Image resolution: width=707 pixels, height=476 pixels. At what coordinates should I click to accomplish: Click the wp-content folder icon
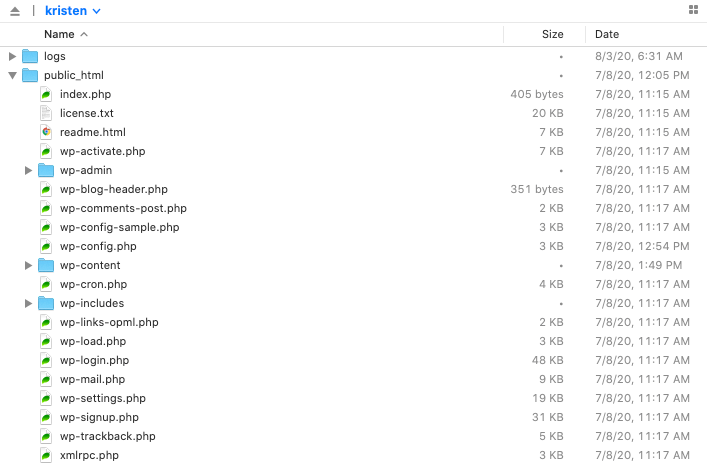[x=46, y=265]
